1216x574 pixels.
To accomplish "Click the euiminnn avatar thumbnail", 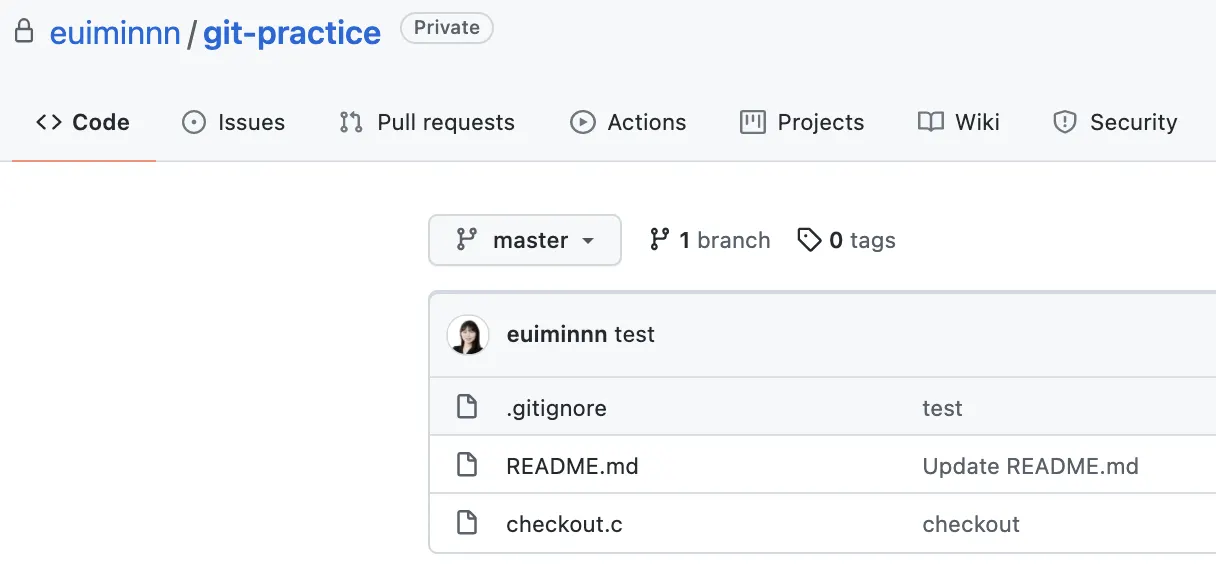I will 468,335.
